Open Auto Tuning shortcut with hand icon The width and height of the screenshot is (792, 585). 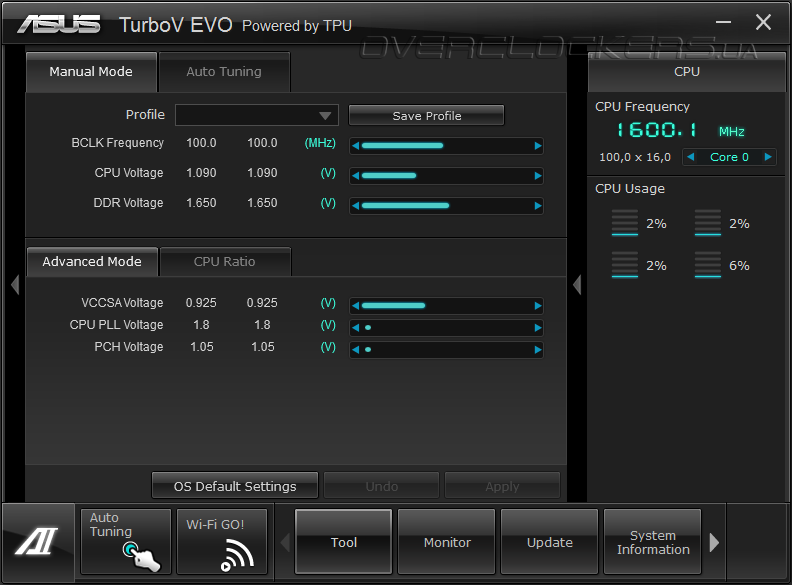(126, 542)
